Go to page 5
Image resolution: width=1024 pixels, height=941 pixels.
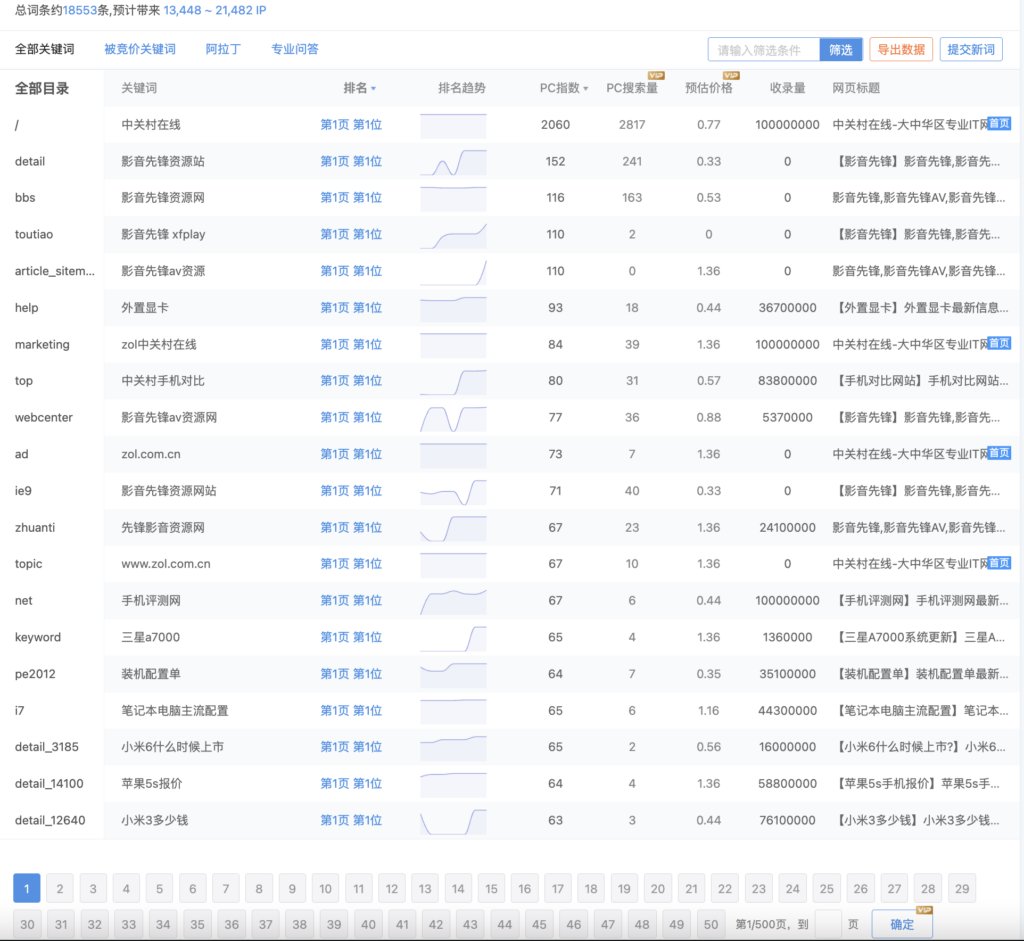pyautogui.click(x=159, y=888)
